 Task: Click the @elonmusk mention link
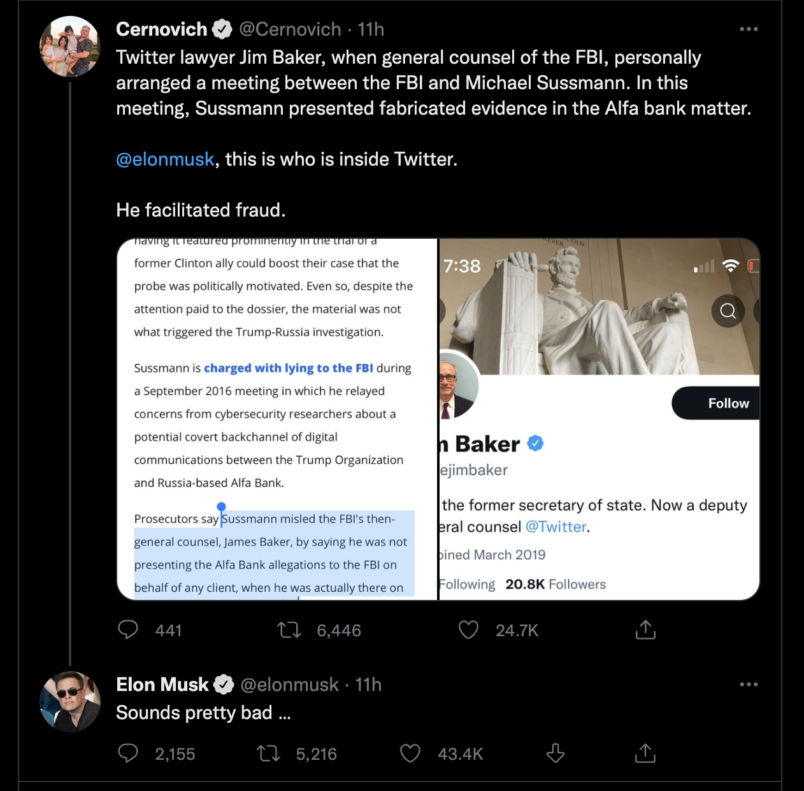pyautogui.click(x=165, y=159)
